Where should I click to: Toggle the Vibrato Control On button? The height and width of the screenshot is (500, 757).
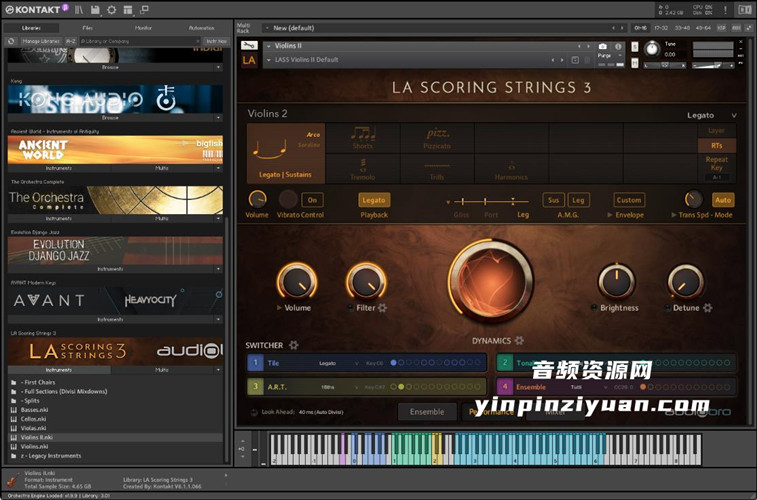coord(312,200)
